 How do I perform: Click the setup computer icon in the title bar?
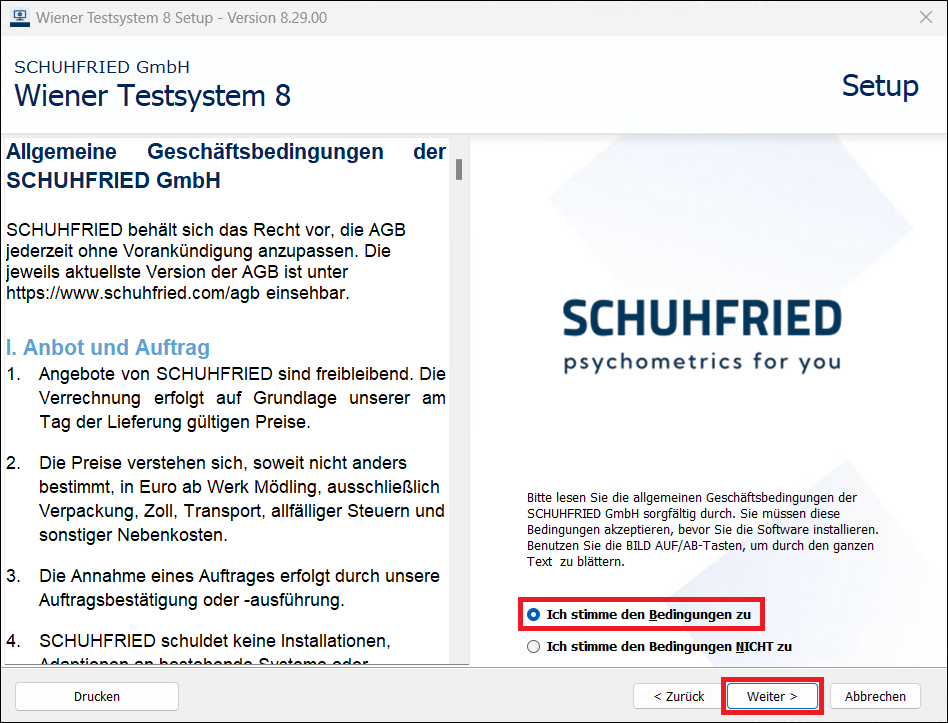coord(20,17)
